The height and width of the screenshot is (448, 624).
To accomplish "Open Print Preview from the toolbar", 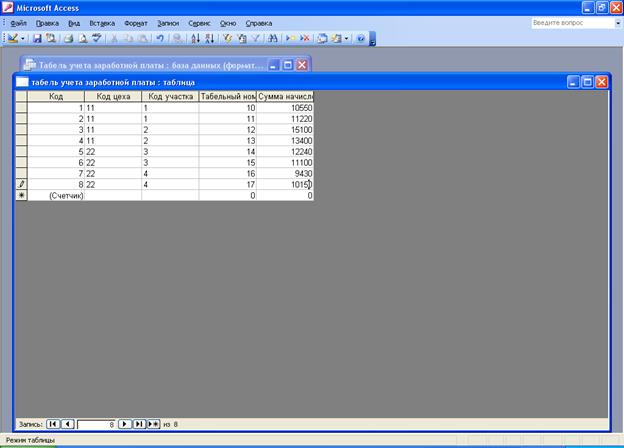I will point(83,38).
